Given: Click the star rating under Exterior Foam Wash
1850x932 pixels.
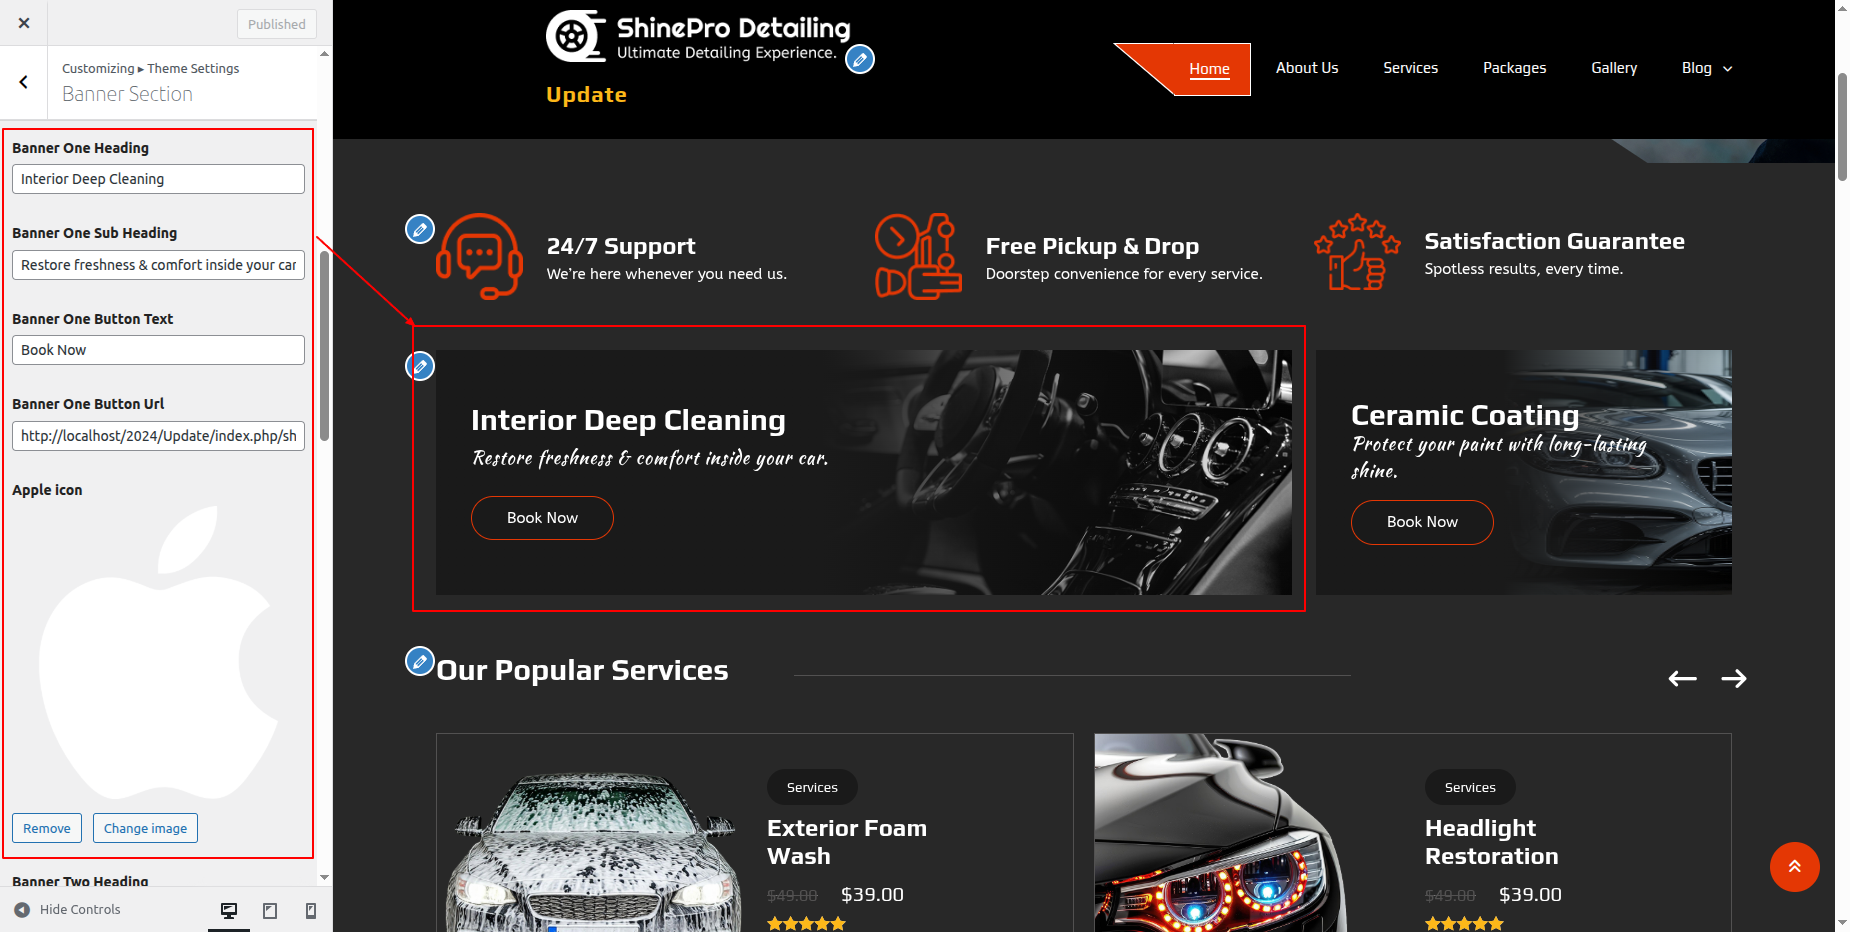Looking at the screenshot, I should click(806, 924).
